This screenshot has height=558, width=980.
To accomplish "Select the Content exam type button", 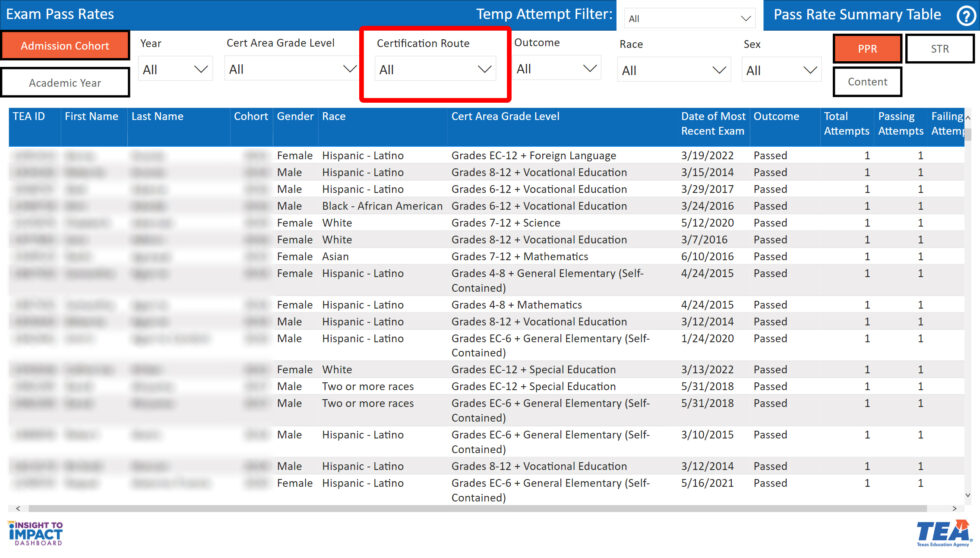I will pos(867,82).
